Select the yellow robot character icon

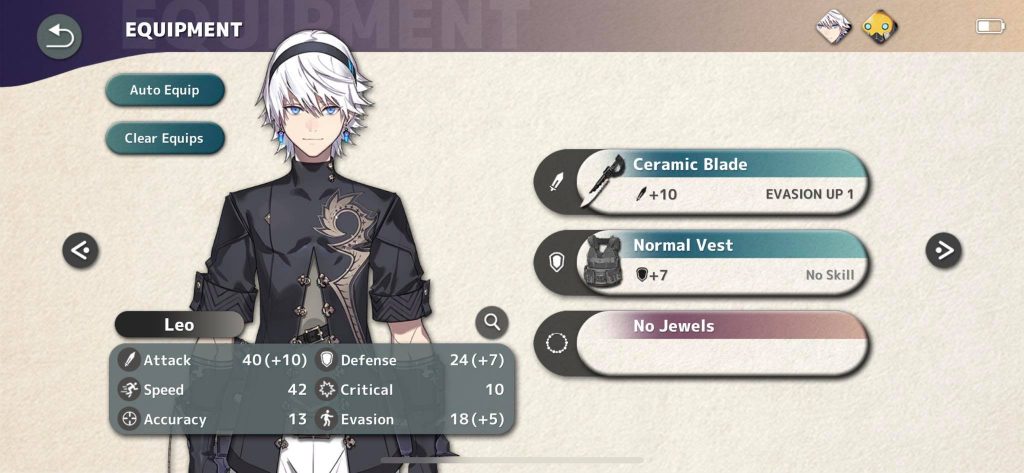pos(879,27)
